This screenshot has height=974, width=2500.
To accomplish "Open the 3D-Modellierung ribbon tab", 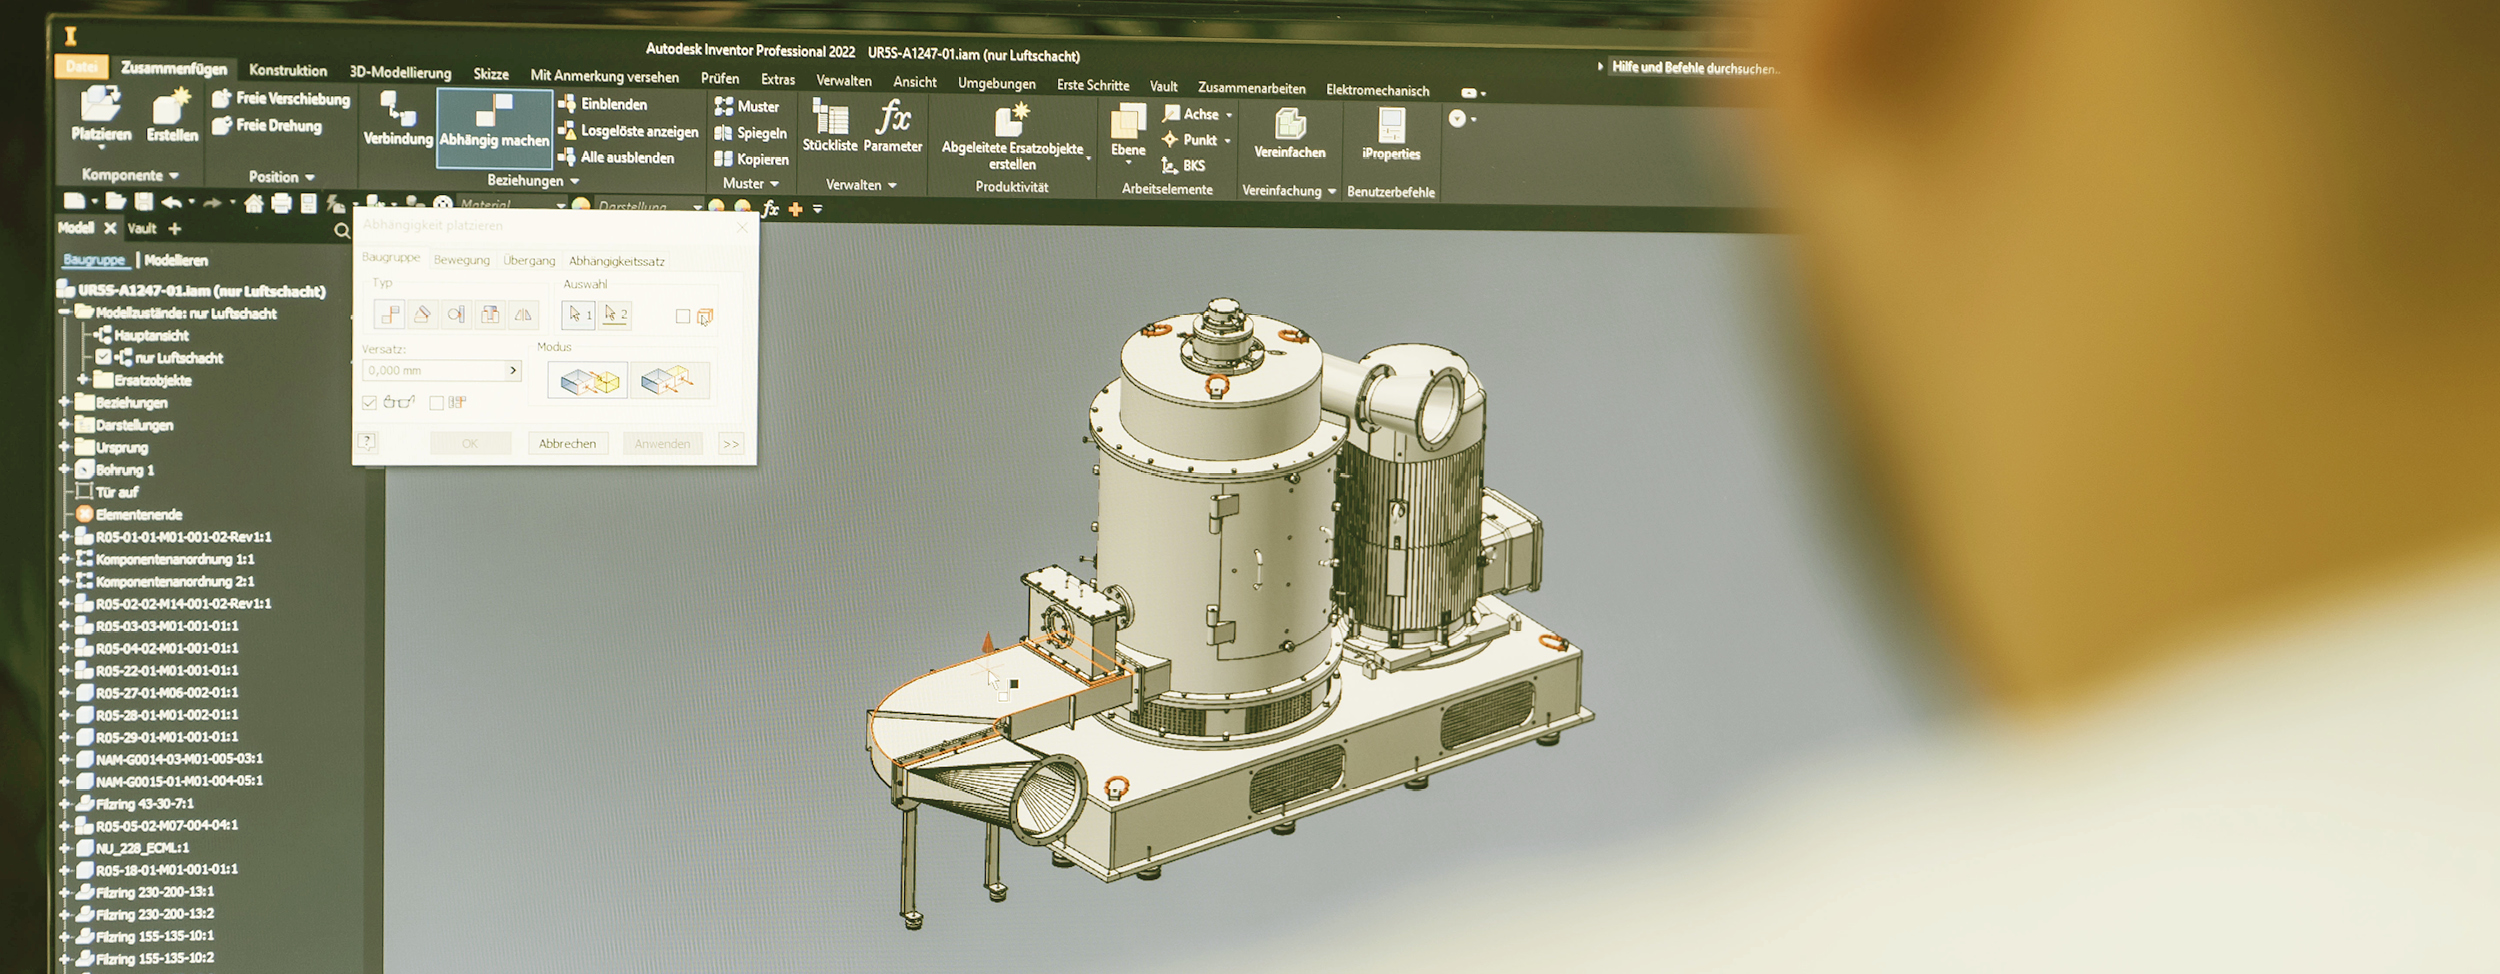I will pyautogui.click(x=400, y=73).
